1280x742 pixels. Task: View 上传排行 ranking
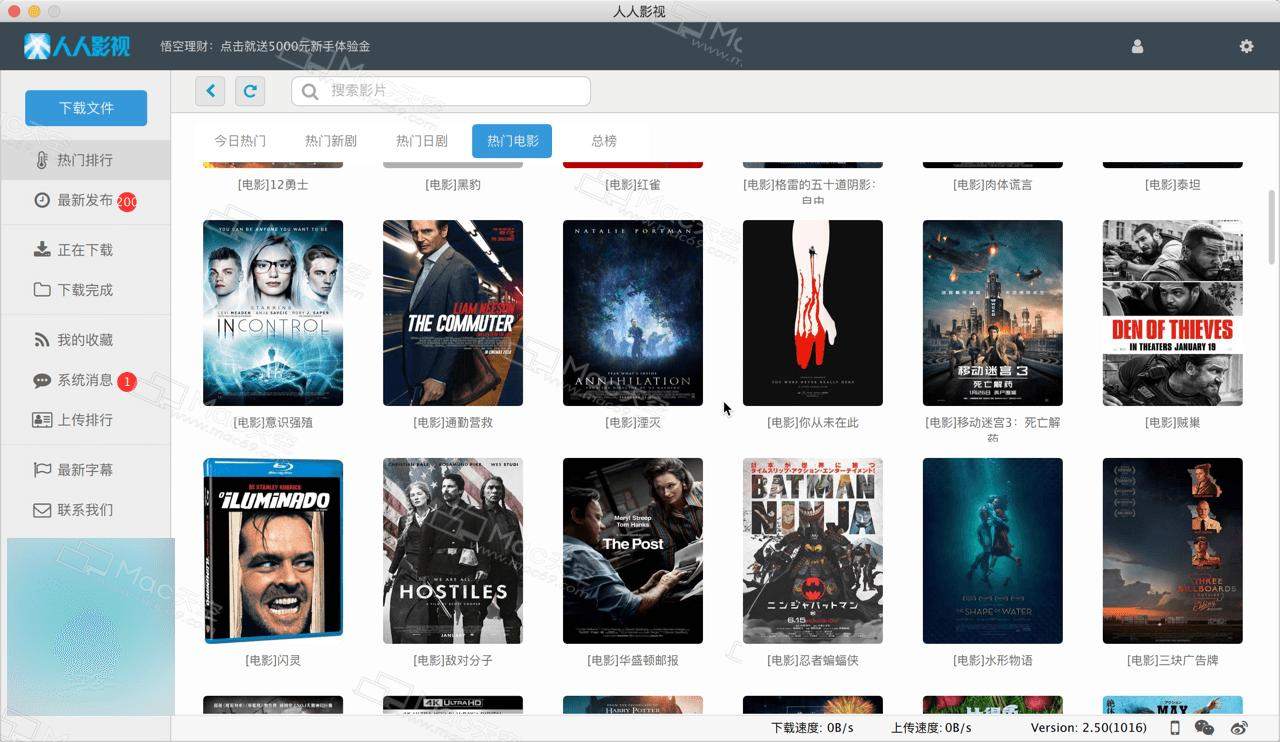pos(85,420)
